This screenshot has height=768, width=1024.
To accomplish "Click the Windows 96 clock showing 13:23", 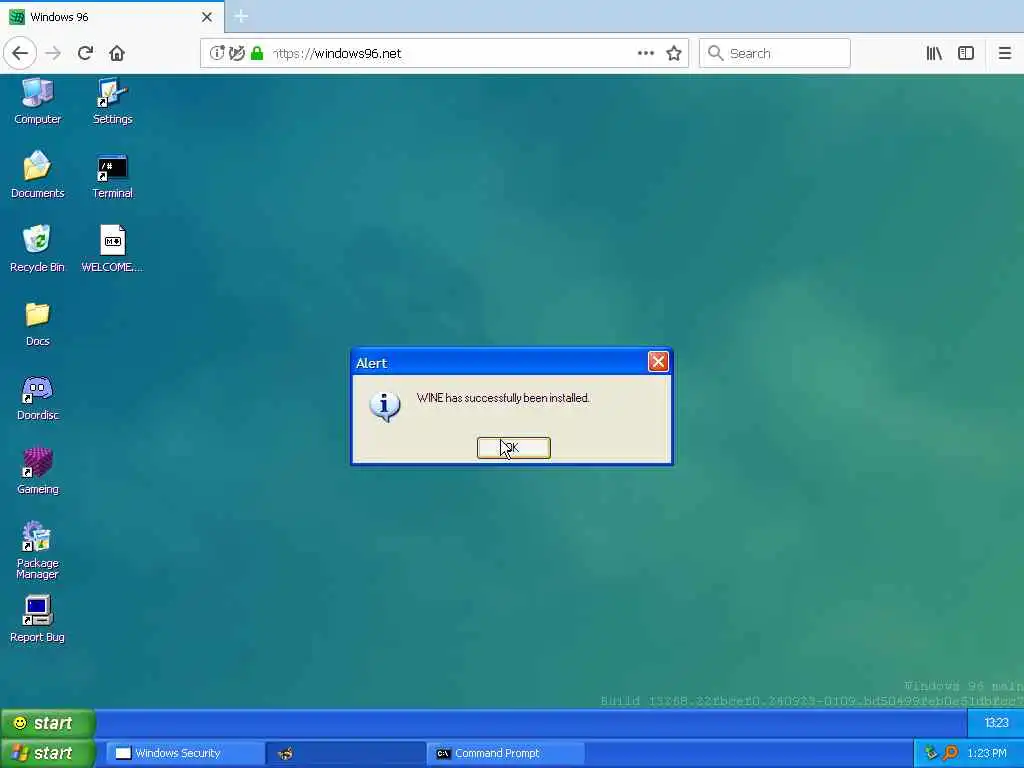I will tap(996, 722).
